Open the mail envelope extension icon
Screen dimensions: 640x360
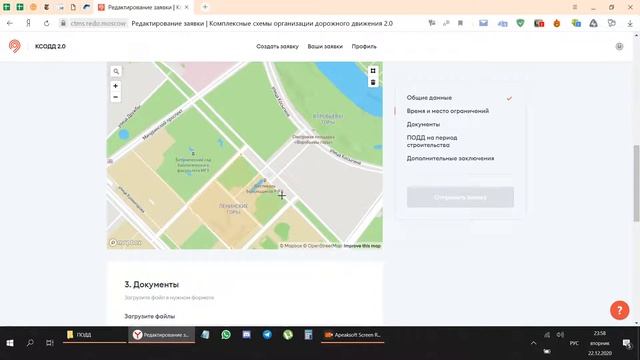(483, 23)
